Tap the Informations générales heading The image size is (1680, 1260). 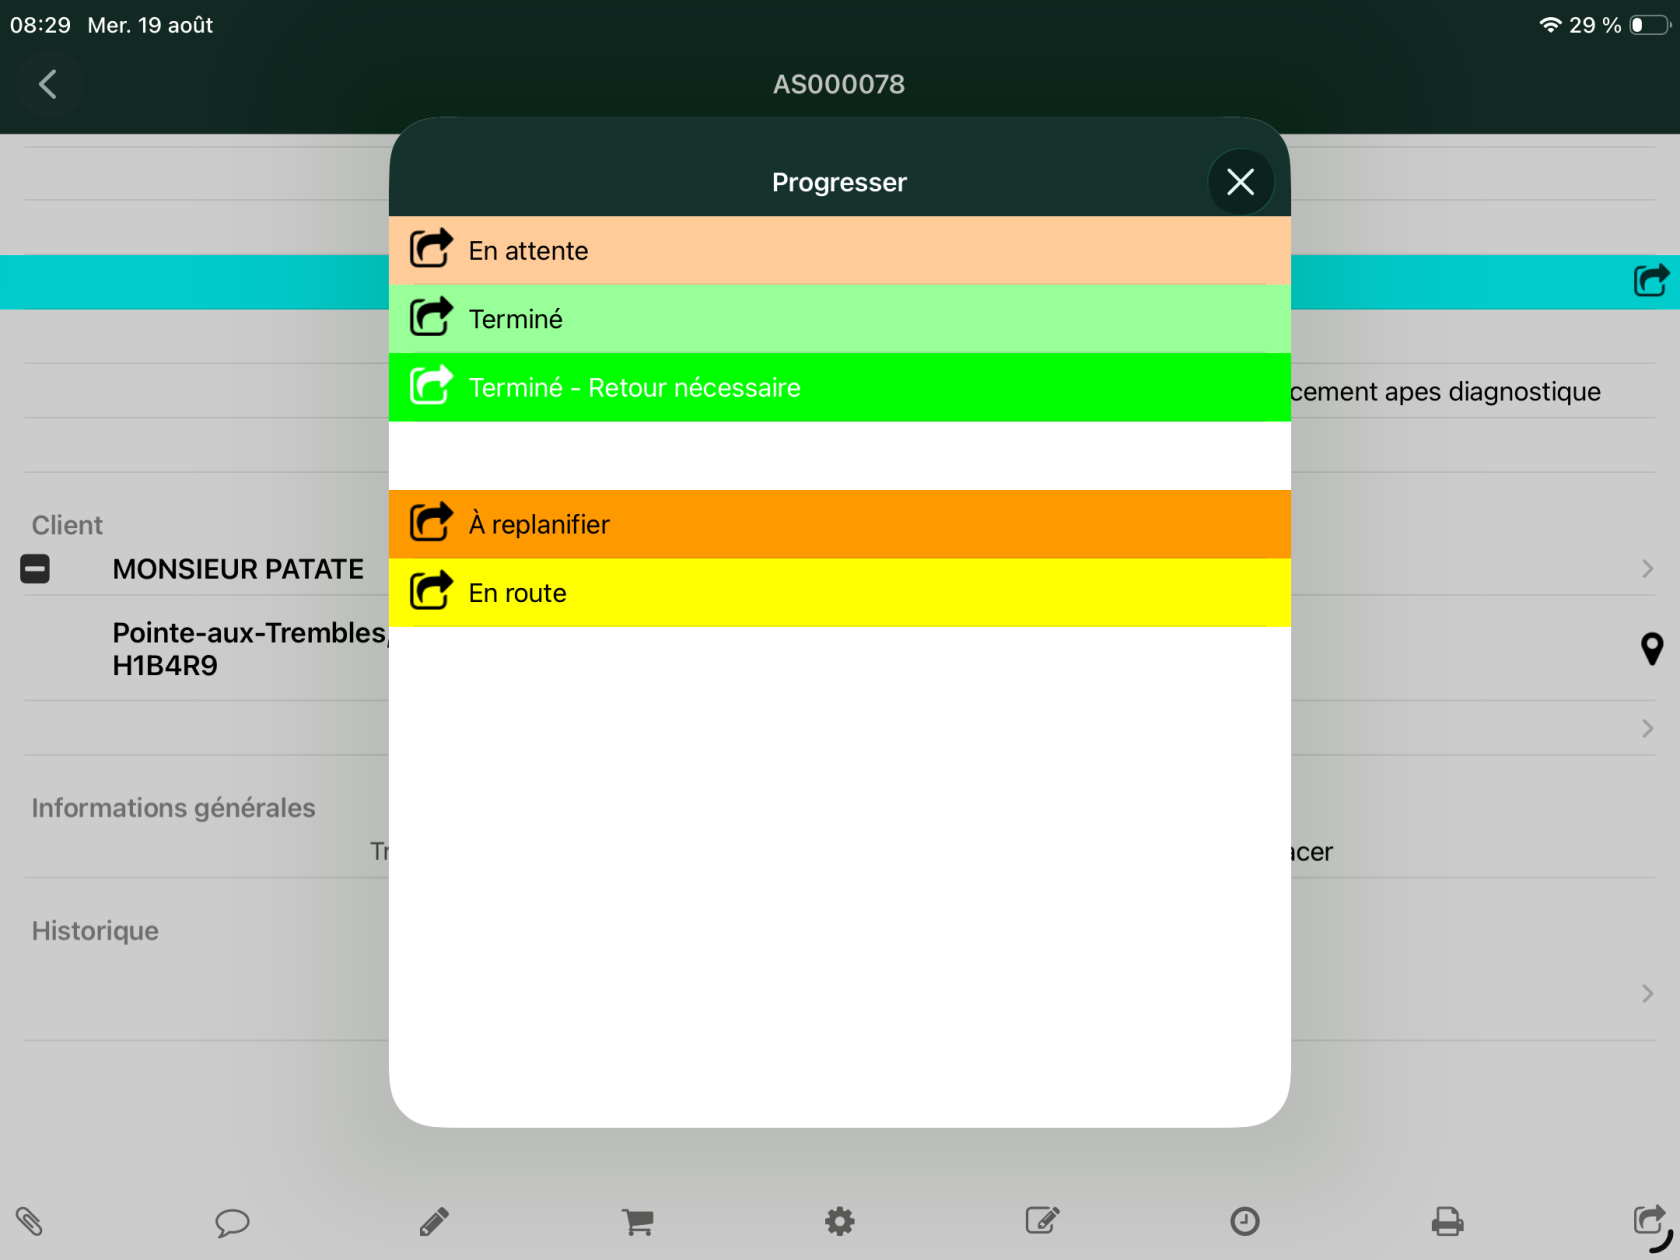click(173, 808)
